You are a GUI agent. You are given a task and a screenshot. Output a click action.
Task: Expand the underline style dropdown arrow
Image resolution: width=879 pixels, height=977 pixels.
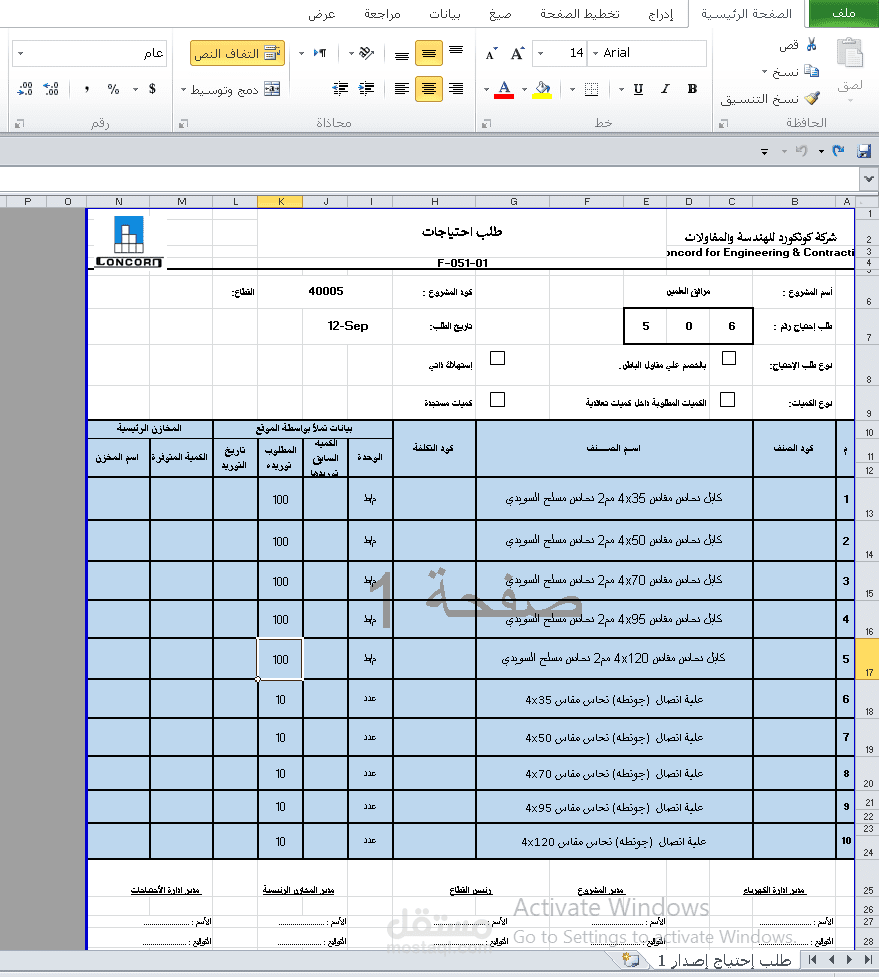coord(620,89)
